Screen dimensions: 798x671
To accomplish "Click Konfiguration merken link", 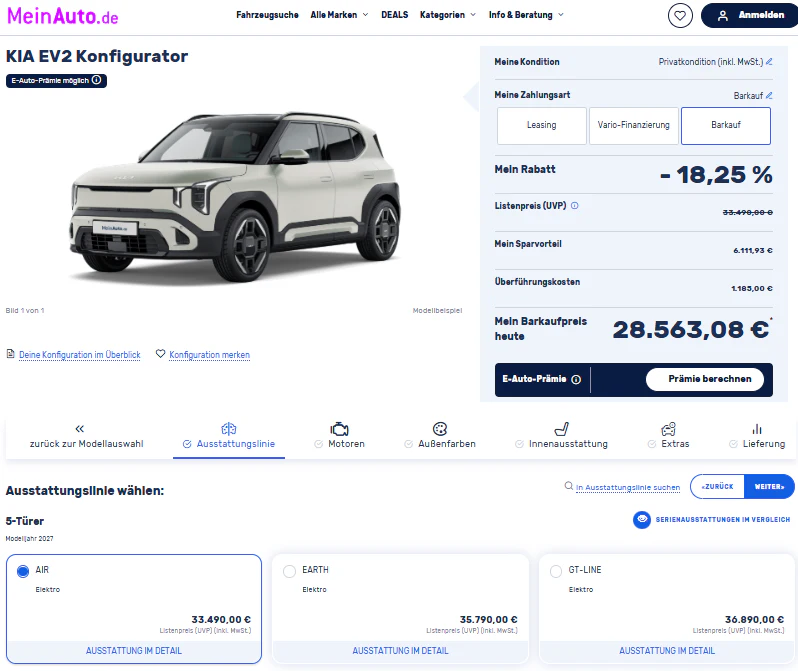I will [x=210, y=355].
